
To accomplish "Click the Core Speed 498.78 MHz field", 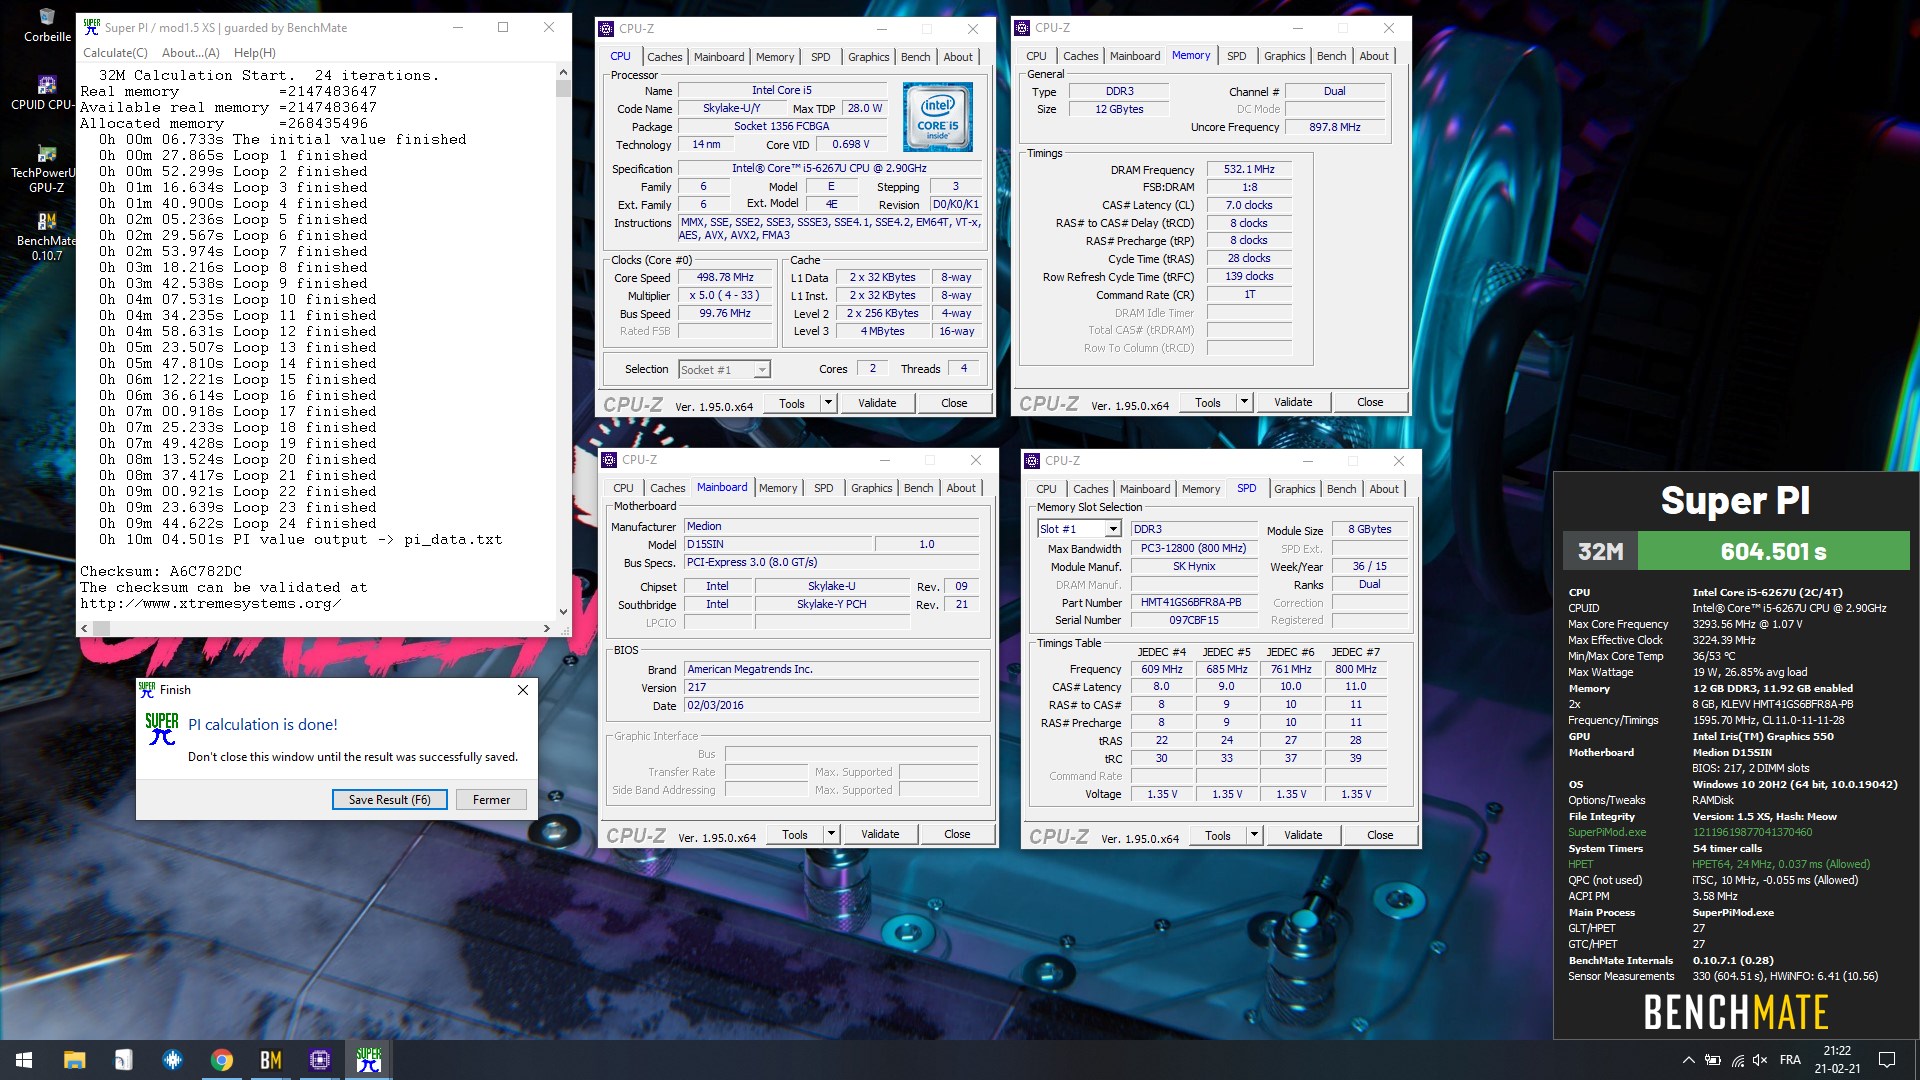I will pyautogui.click(x=726, y=278).
